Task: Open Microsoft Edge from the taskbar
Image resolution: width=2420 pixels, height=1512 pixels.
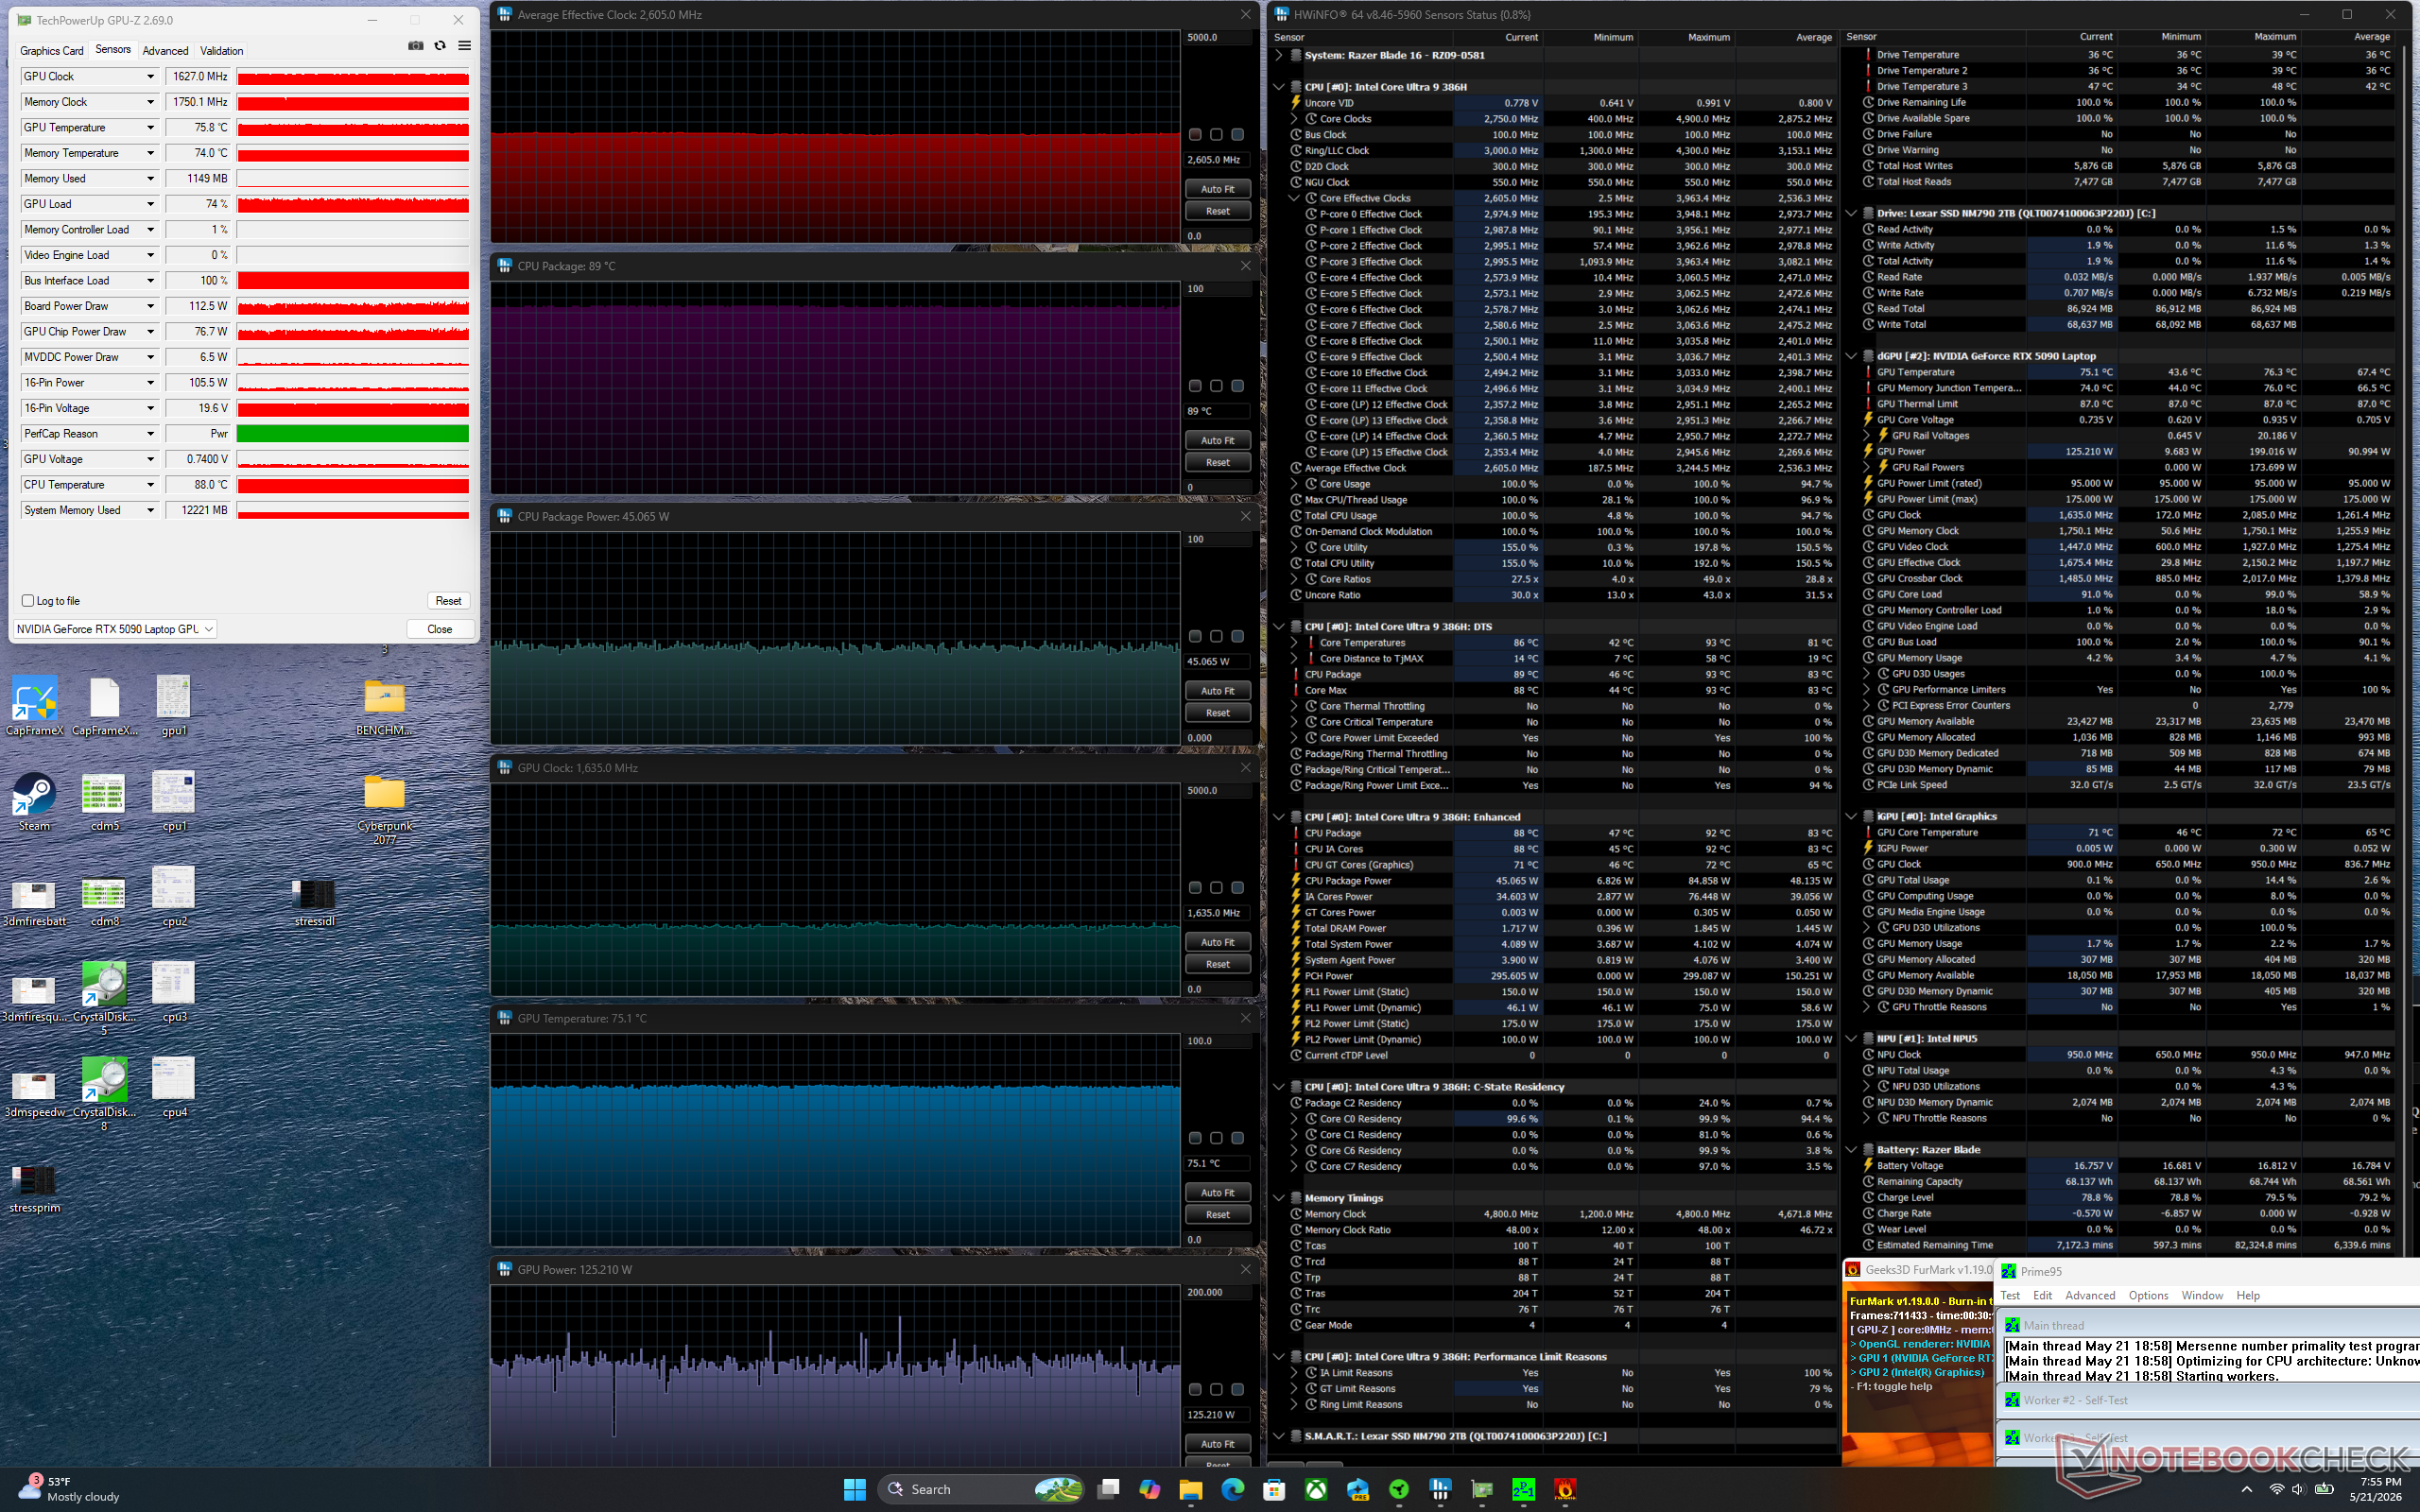Action: (1232, 1489)
